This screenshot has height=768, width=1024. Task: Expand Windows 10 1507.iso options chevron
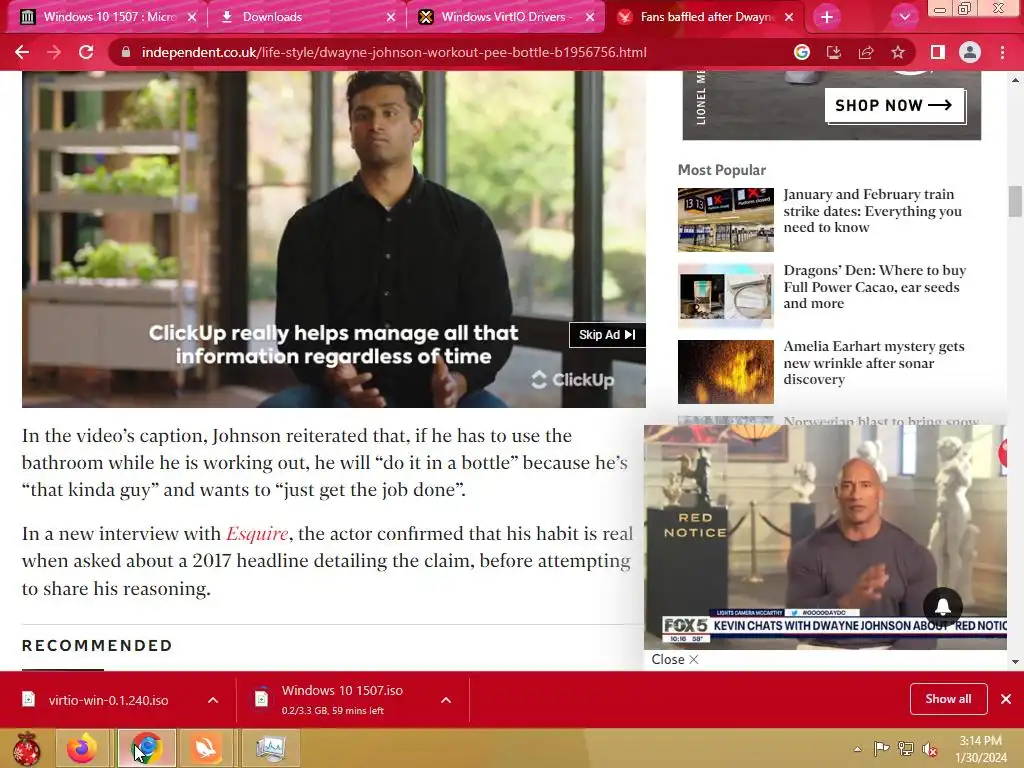(446, 700)
